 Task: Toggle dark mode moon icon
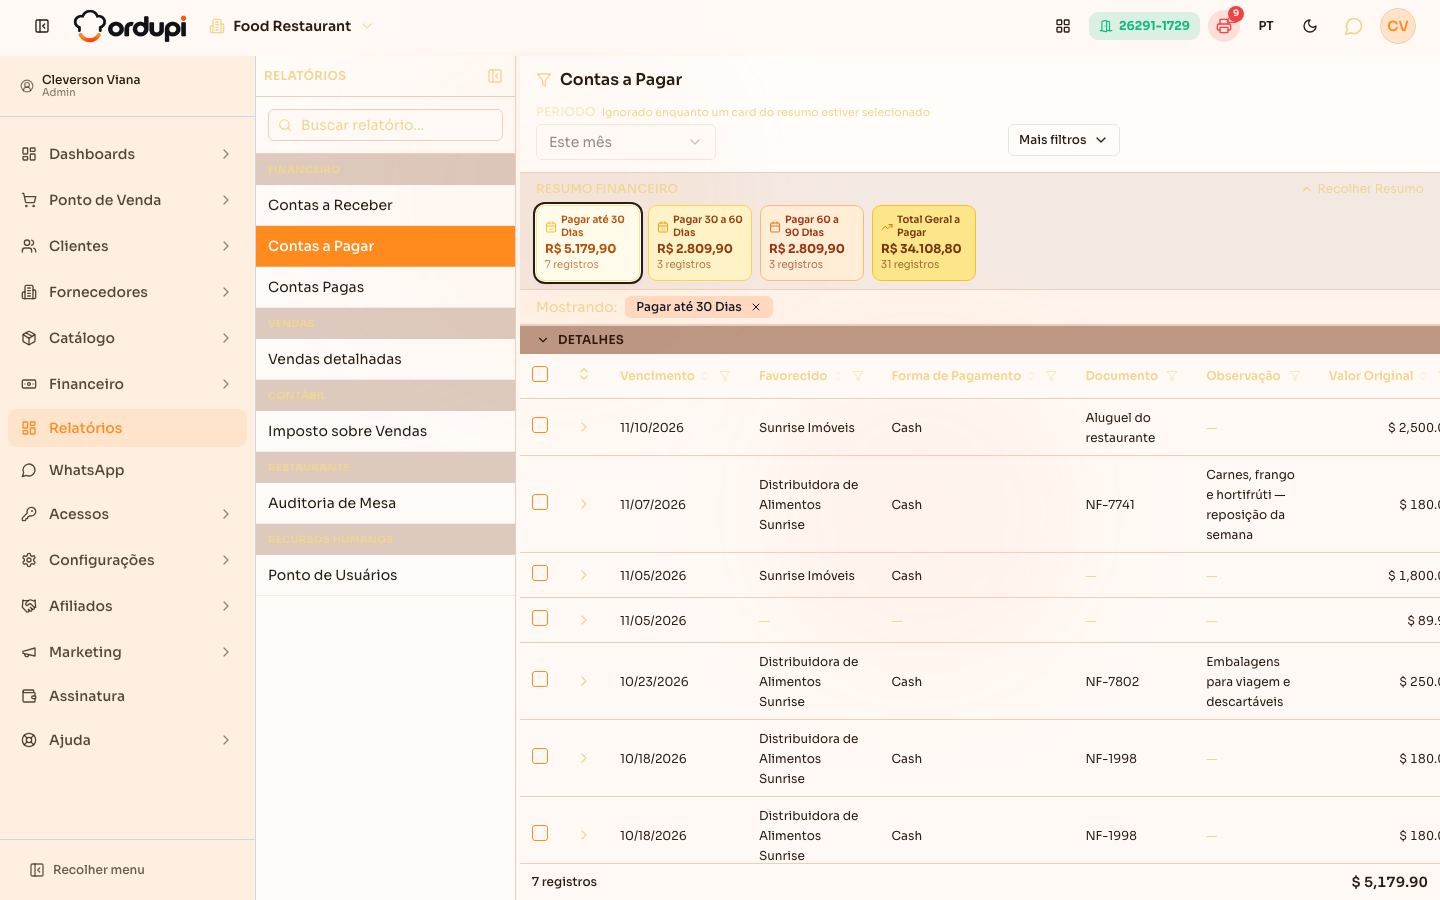pyautogui.click(x=1310, y=26)
